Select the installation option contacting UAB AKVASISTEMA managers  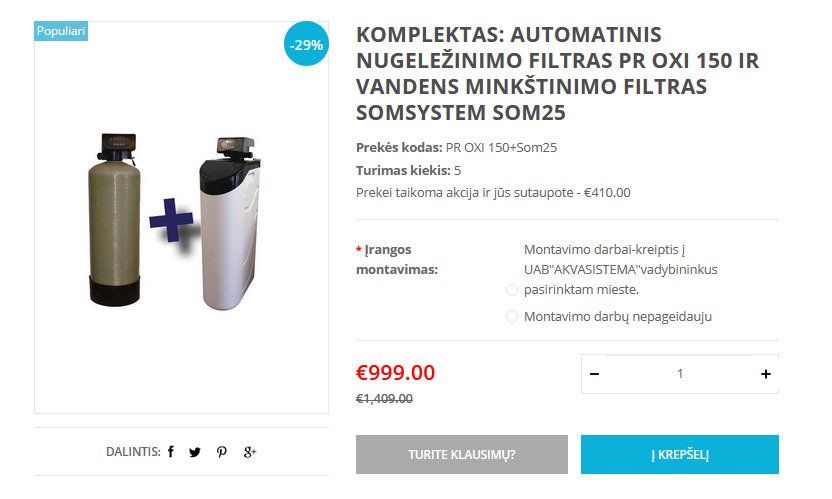pyautogui.click(x=512, y=290)
